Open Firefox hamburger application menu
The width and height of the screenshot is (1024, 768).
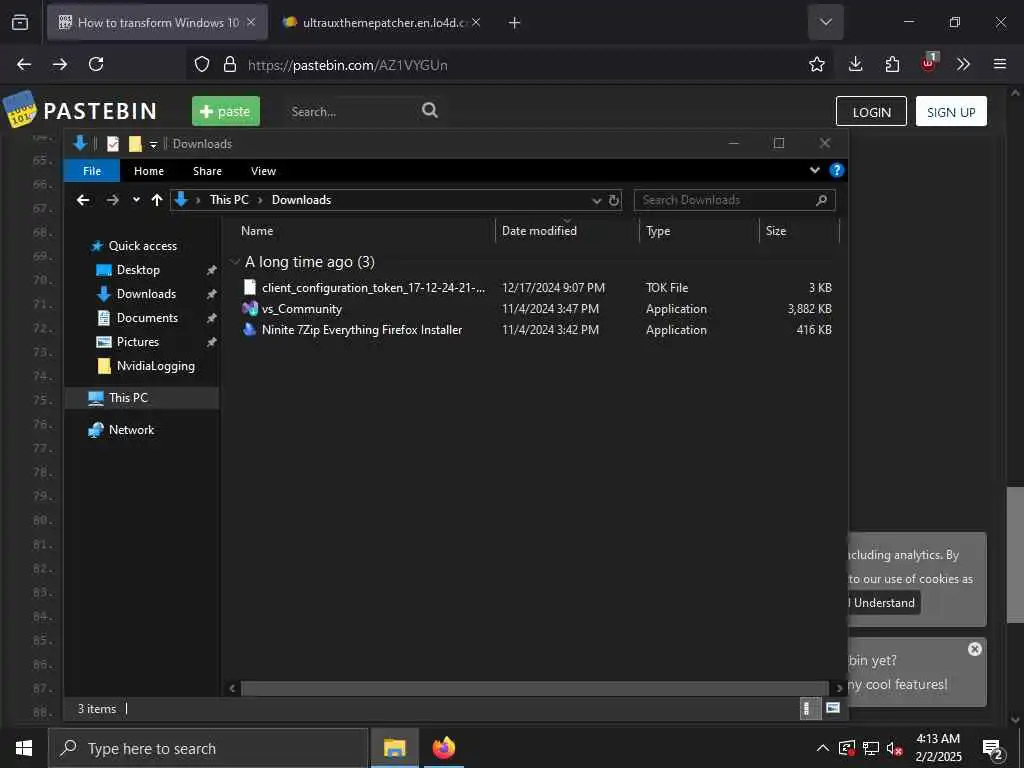click(1000, 64)
